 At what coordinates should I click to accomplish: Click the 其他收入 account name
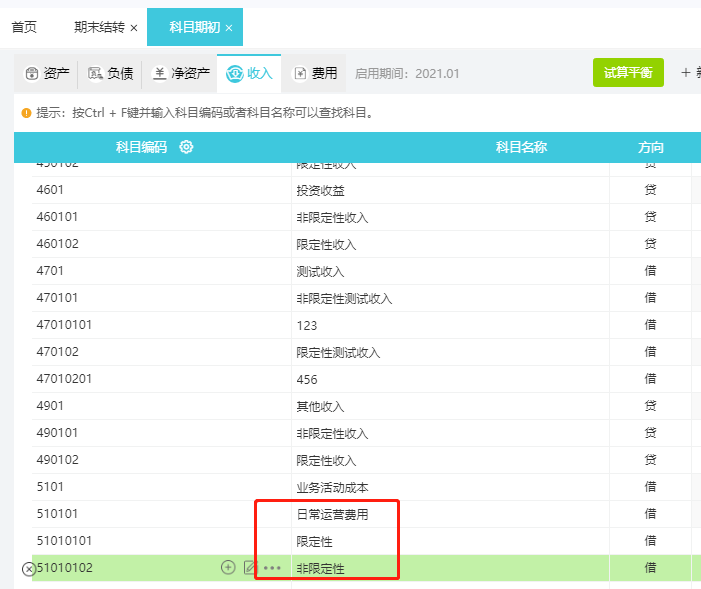point(321,407)
